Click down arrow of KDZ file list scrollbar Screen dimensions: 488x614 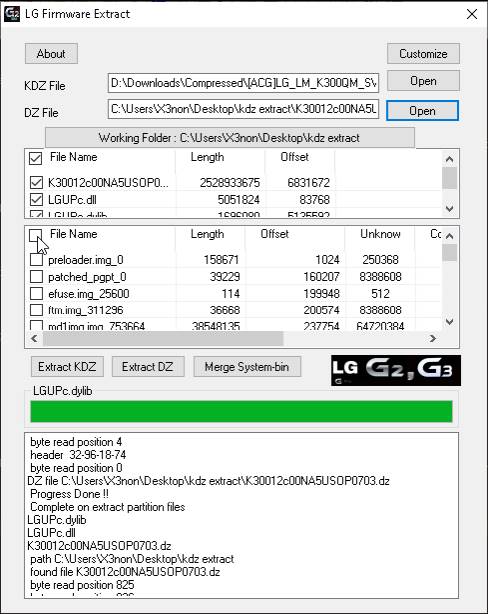point(450,208)
